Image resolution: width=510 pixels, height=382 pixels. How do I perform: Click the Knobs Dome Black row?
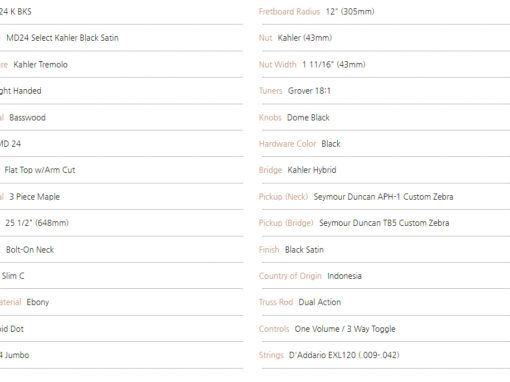pos(386,117)
